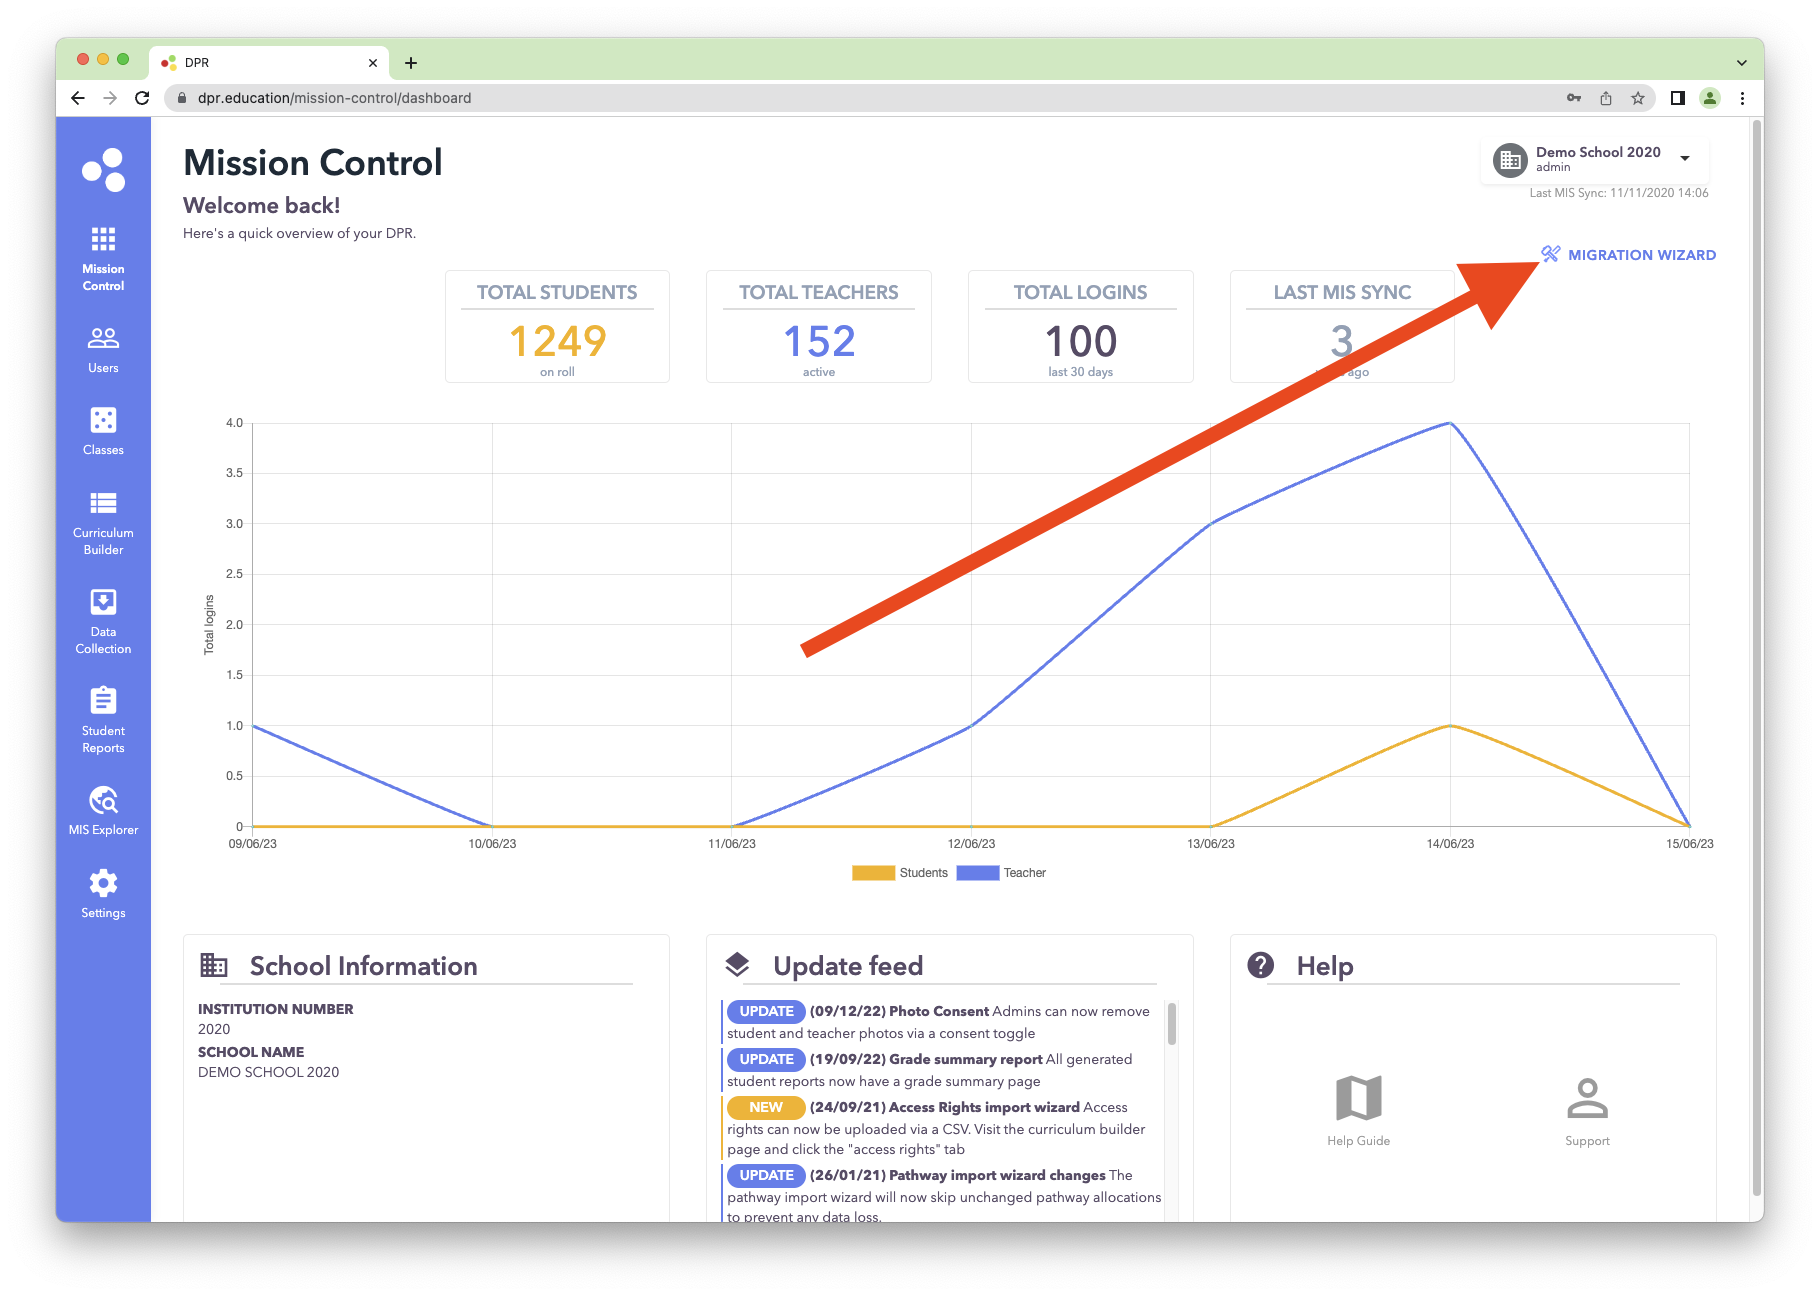Bookmark the page using the star icon
The image size is (1820, 1296).
tap(1638, 98)
